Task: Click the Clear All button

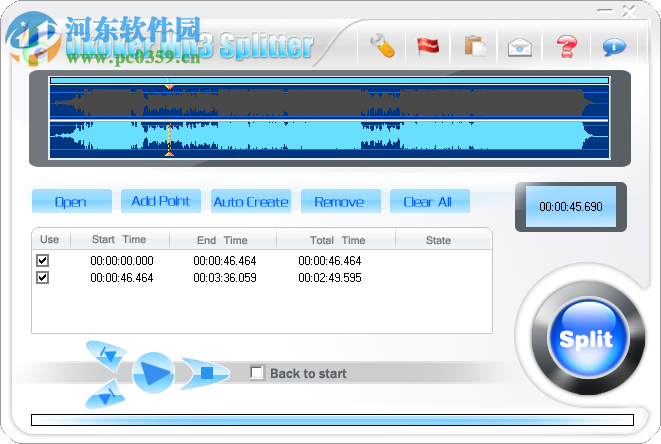Action: [430, 202]
